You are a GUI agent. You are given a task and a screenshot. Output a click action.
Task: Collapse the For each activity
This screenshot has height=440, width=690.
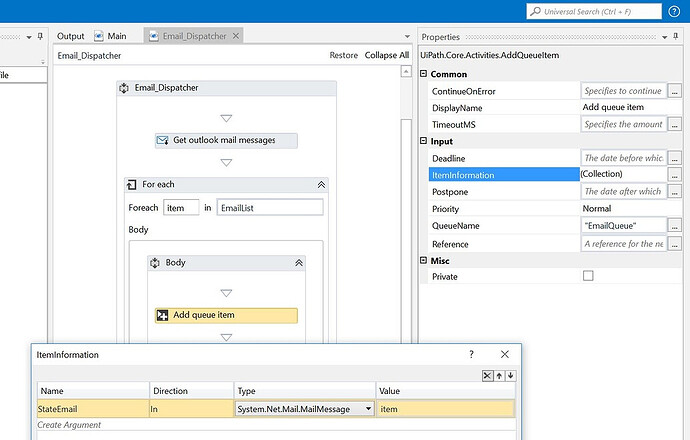point(321,185)
